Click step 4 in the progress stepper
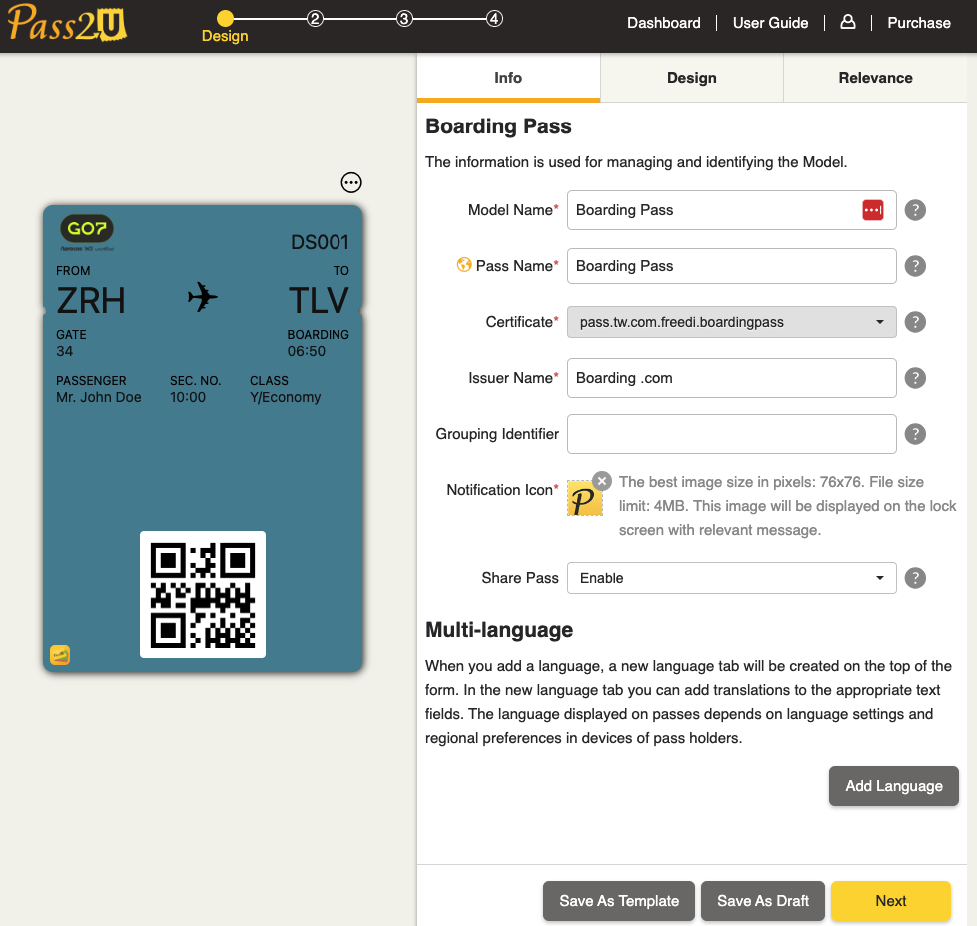 (492, 18)
